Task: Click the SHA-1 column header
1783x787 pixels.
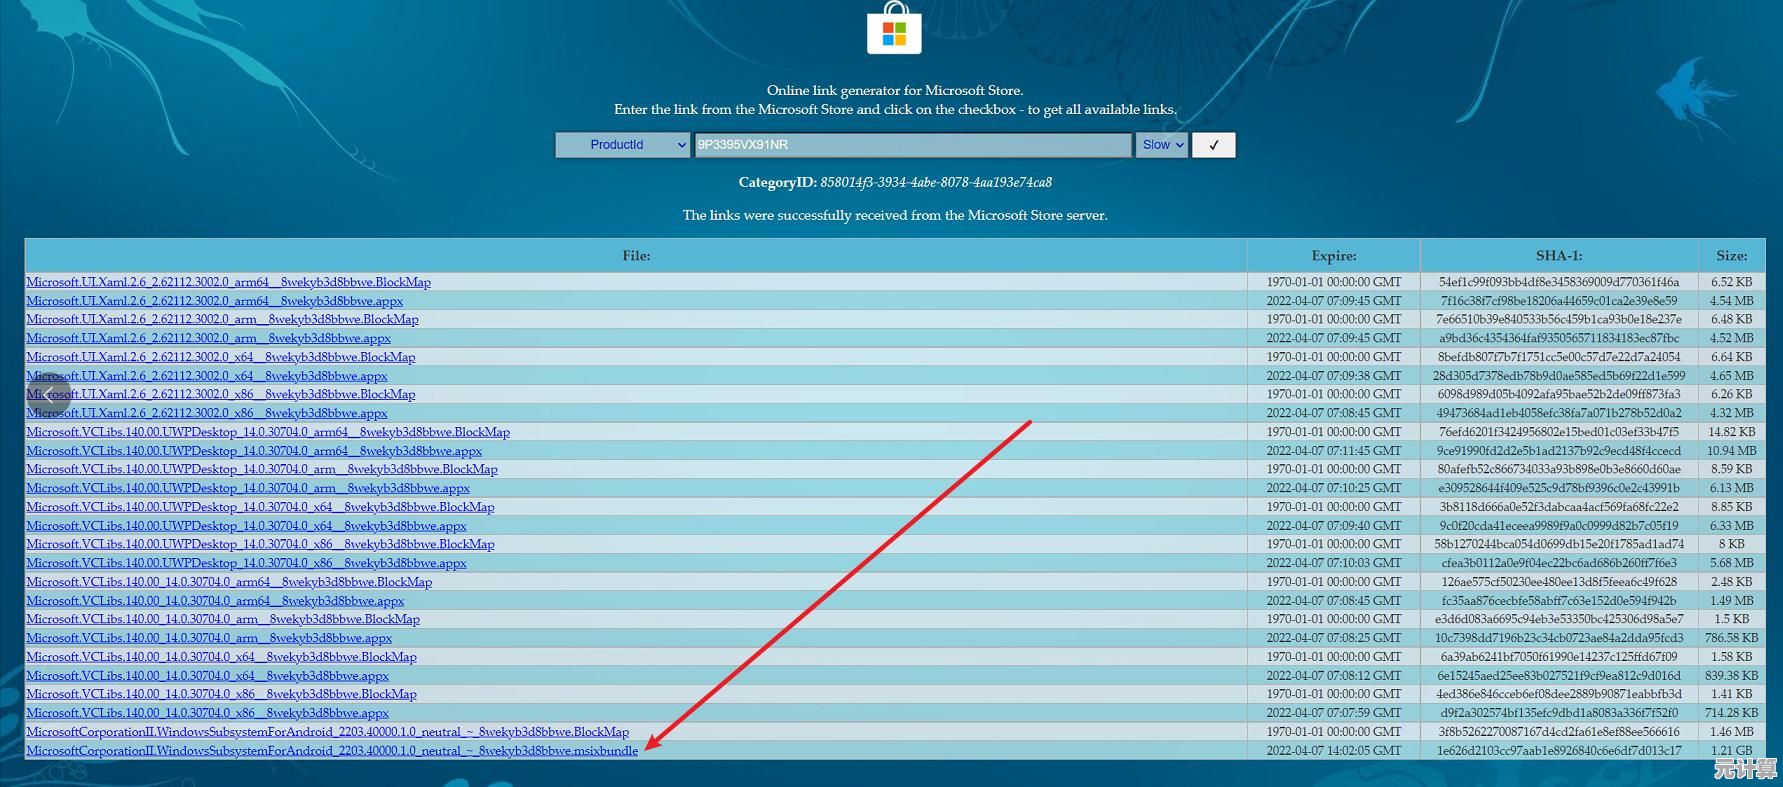Action: coord(1558,256)
